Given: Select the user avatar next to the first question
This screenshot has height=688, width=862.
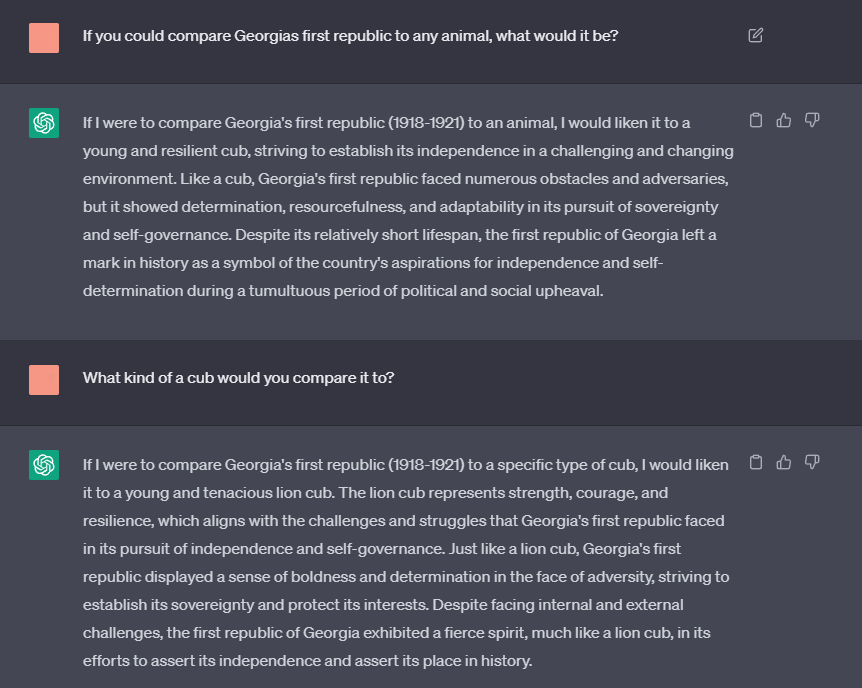Looking at the screenshot, I should [44, 38].
